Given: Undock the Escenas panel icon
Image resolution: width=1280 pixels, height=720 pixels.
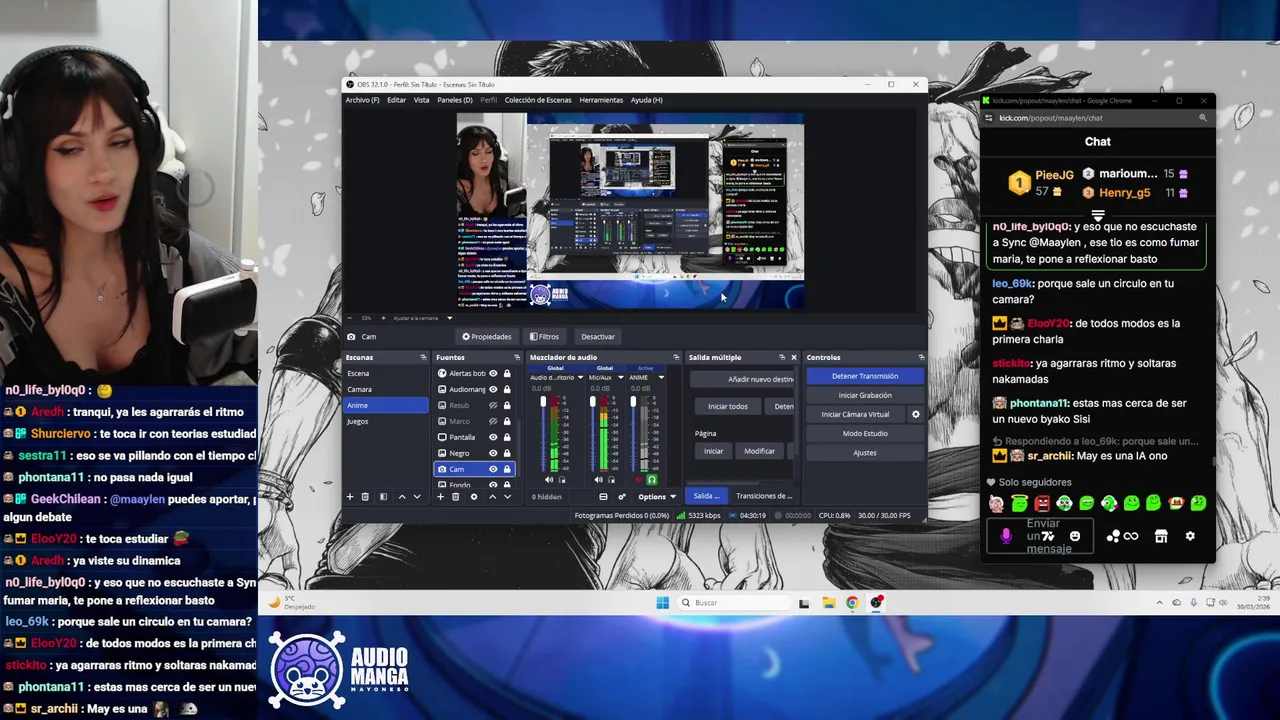Looking at the screenshot, I should tap(423, 357).
